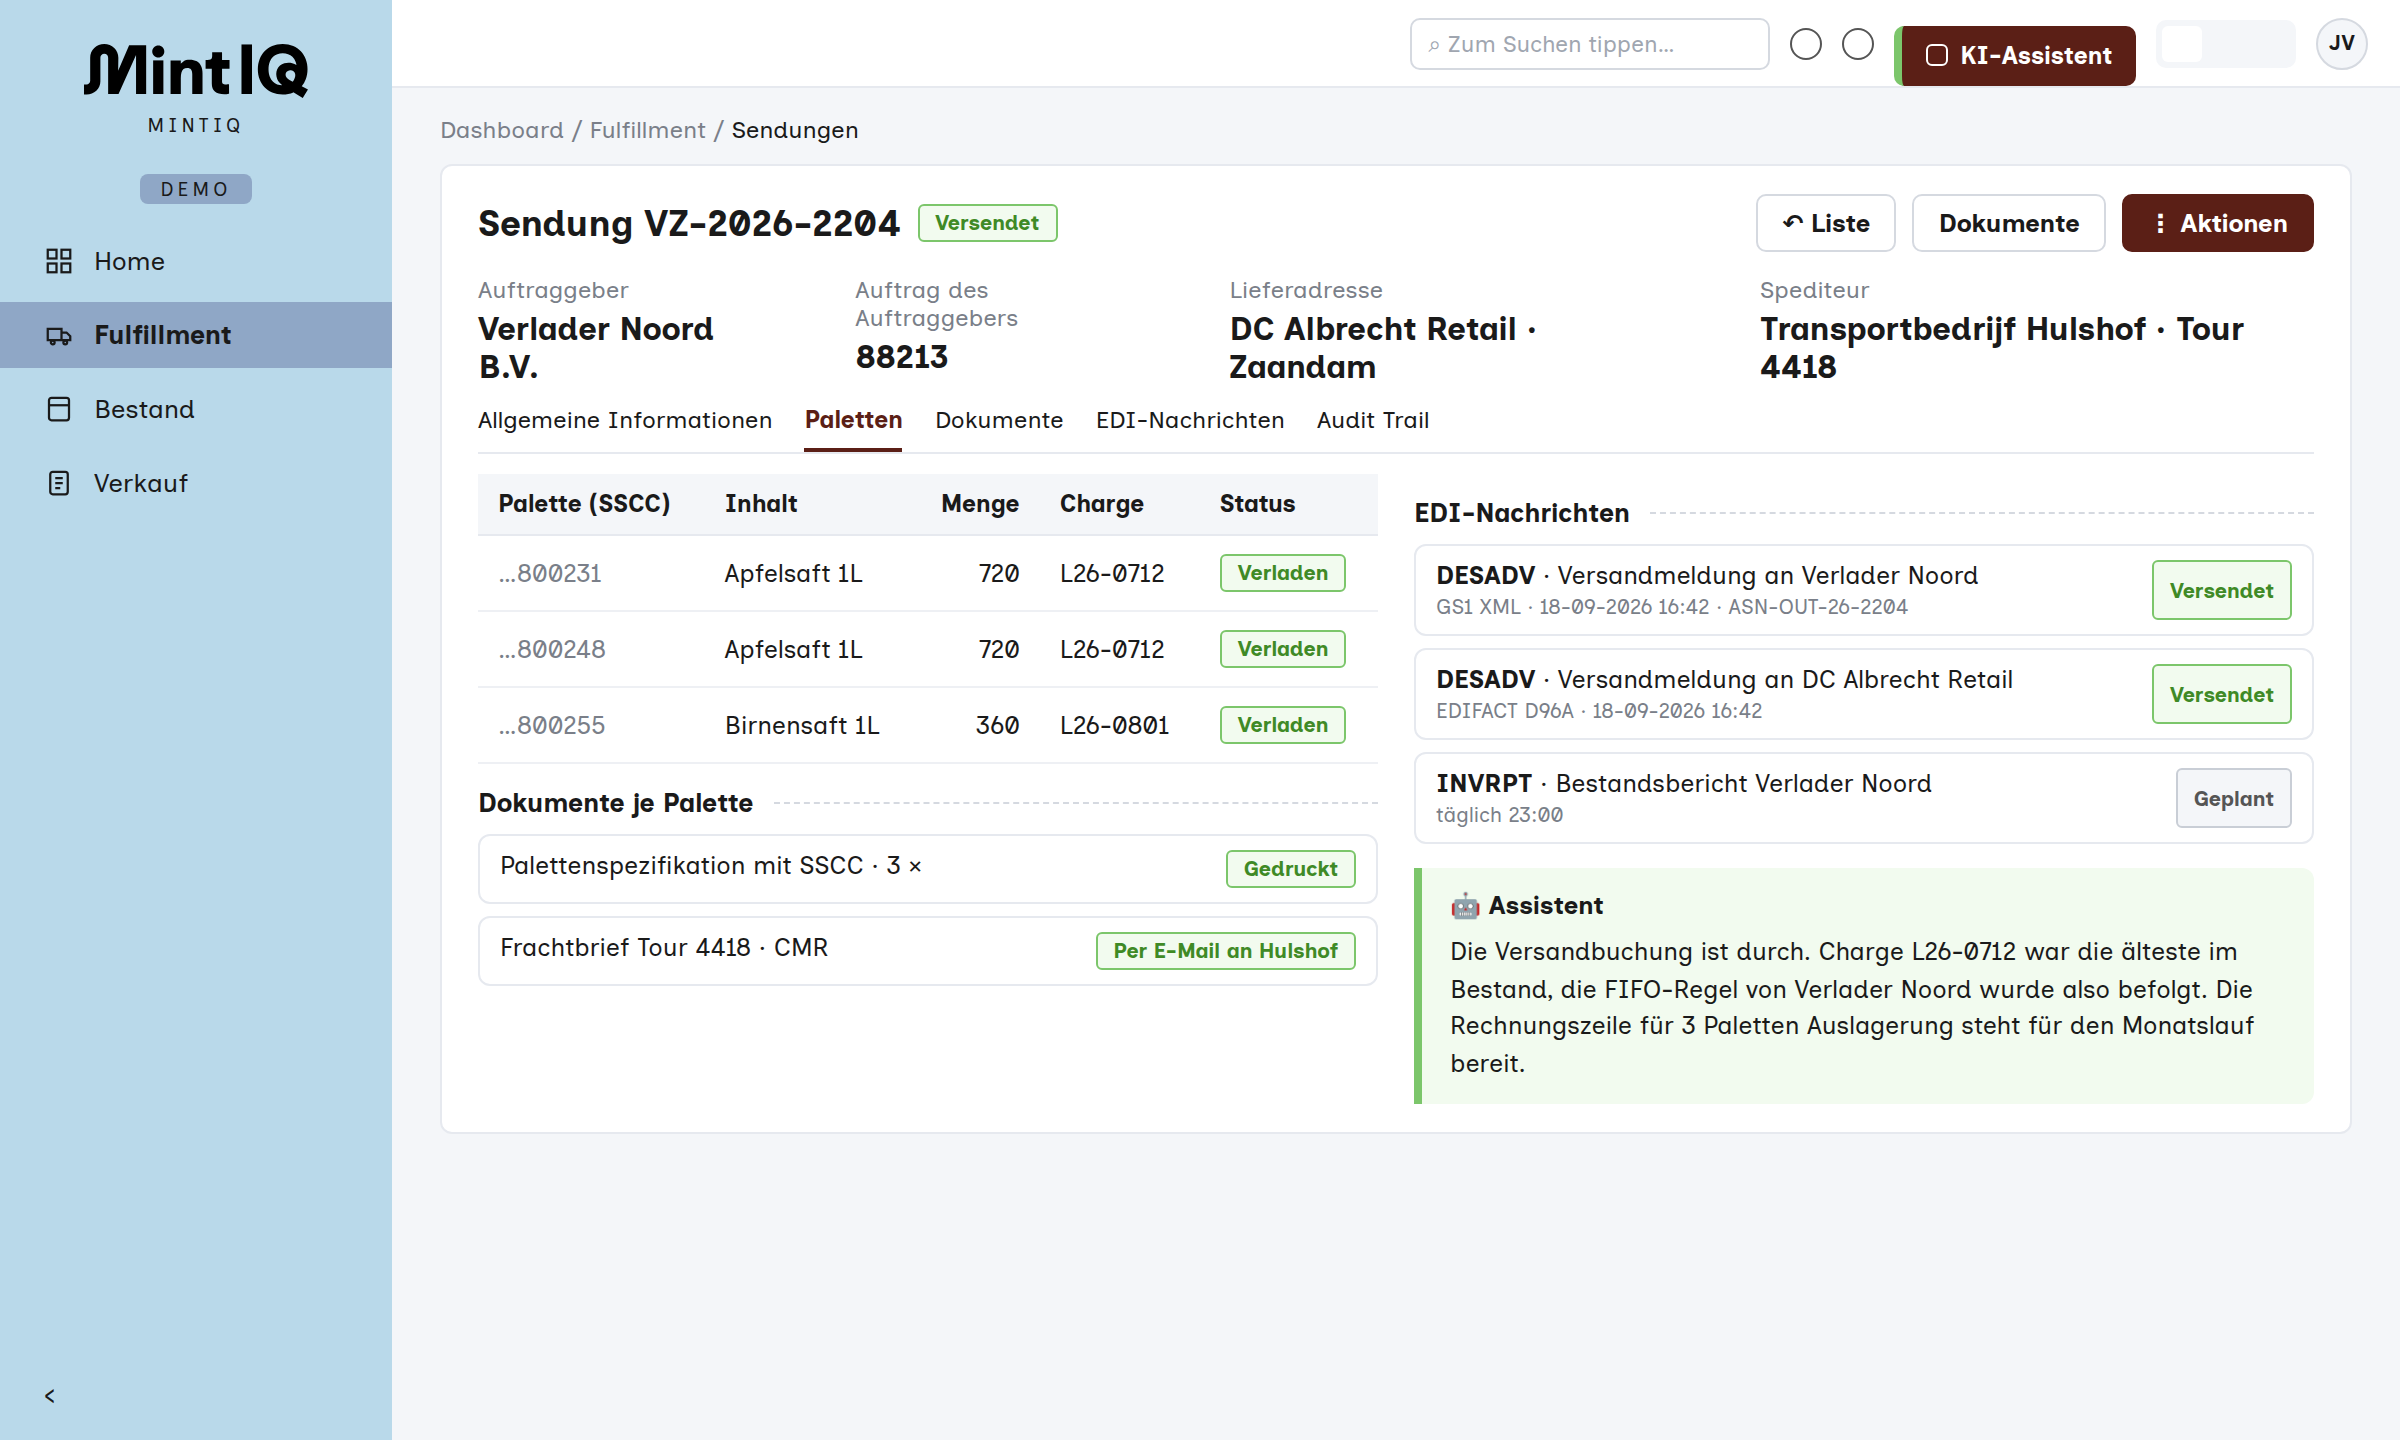Click the Versendet status badge in header
Screen dimensions: 2400x1440
tap(987, 223)
